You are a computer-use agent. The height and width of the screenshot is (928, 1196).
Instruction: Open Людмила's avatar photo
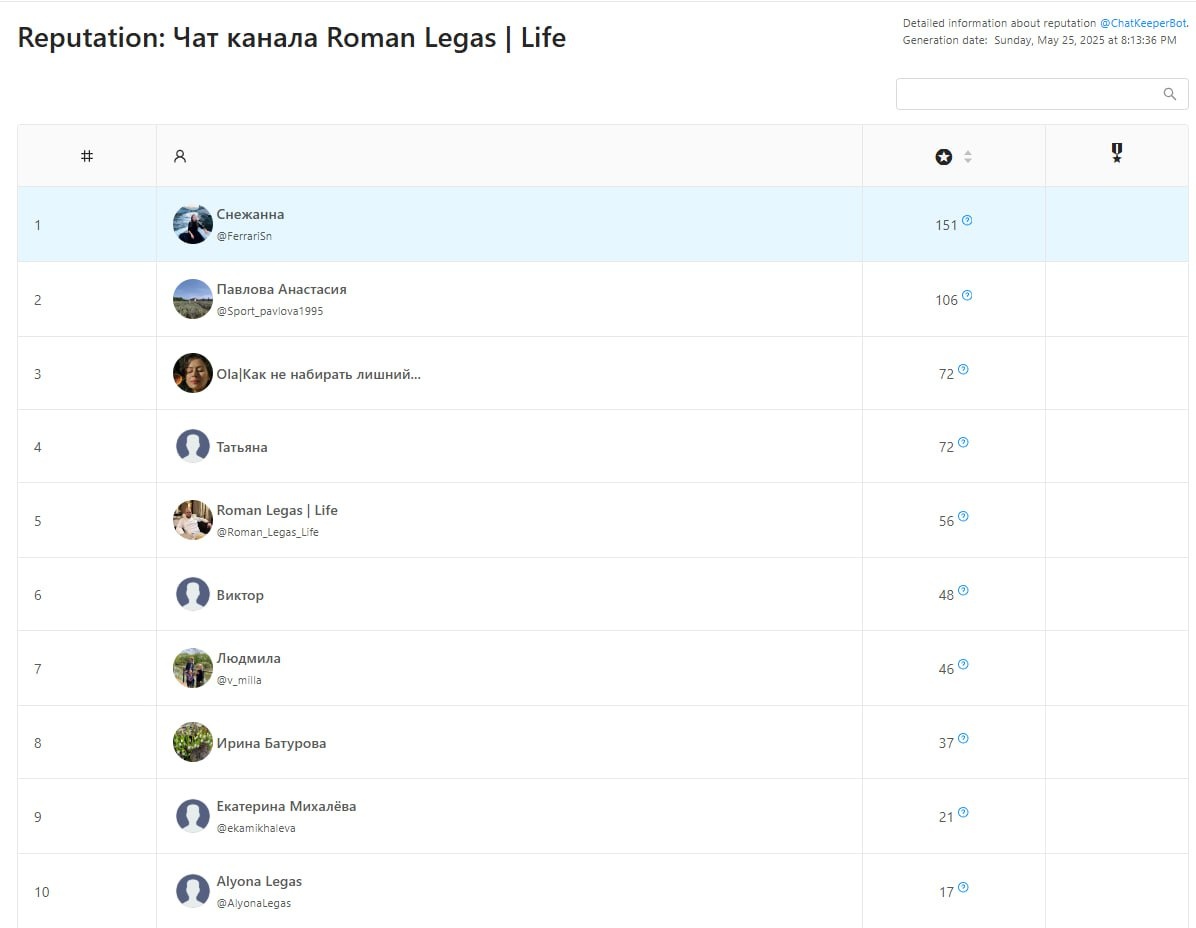(x=193, y=668)
